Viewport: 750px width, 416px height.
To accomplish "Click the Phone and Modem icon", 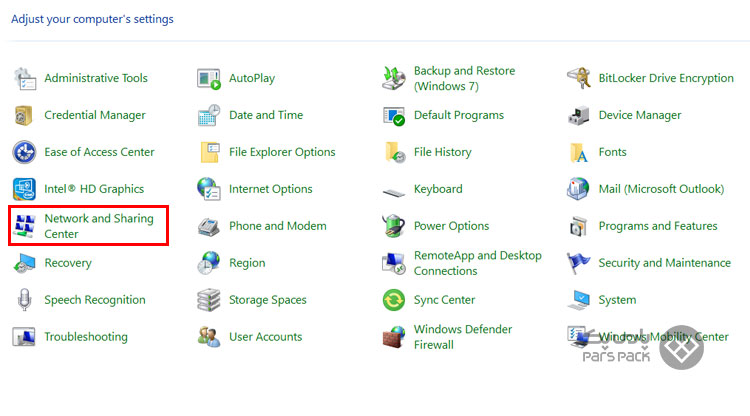I will tap(209, 227).
